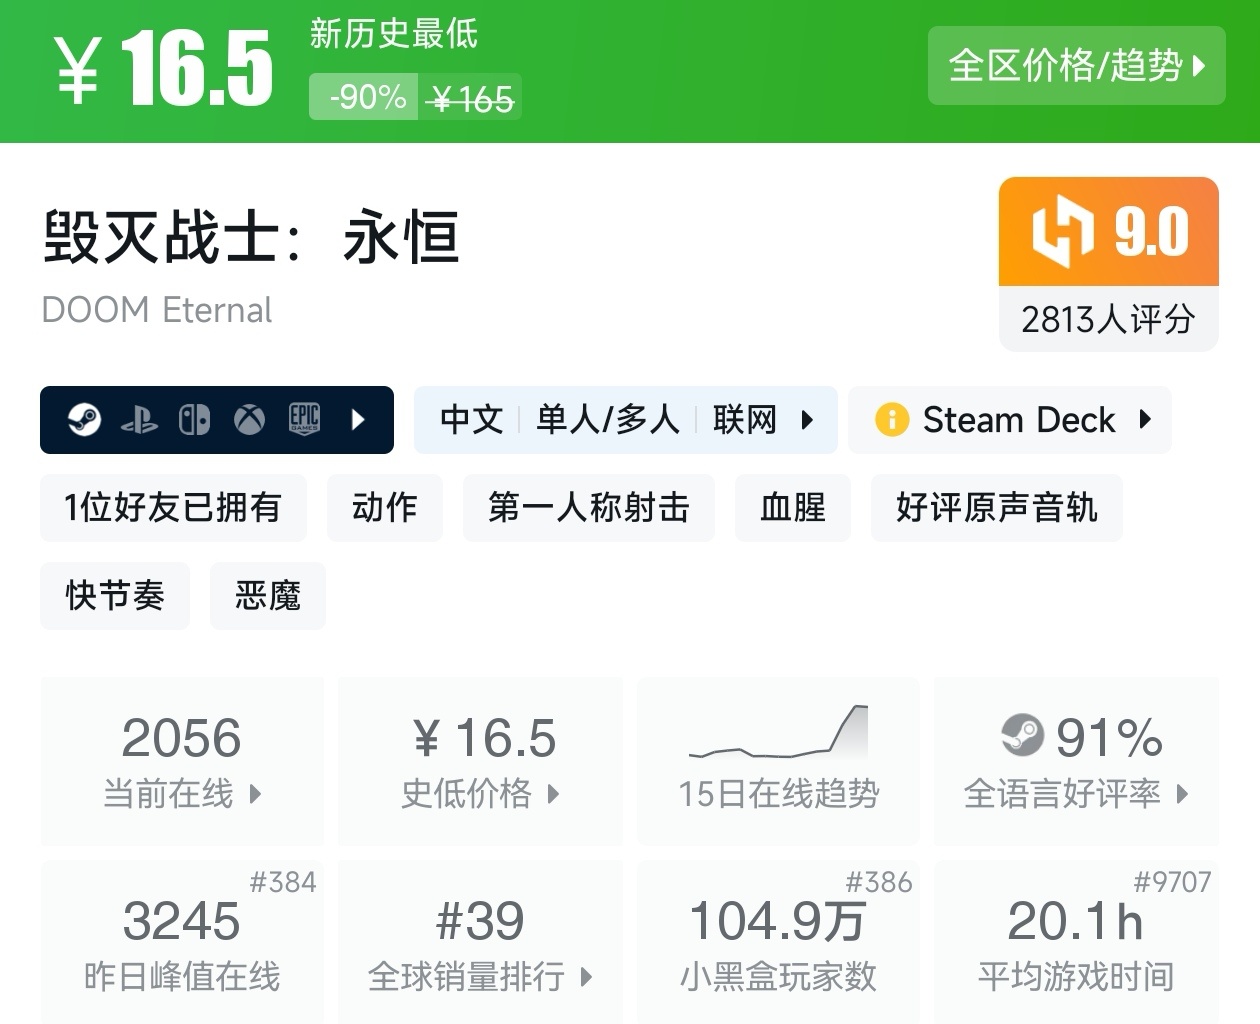
Task: Click the Xiaoheihe score logo icon
Action: tap(1062, 232)
